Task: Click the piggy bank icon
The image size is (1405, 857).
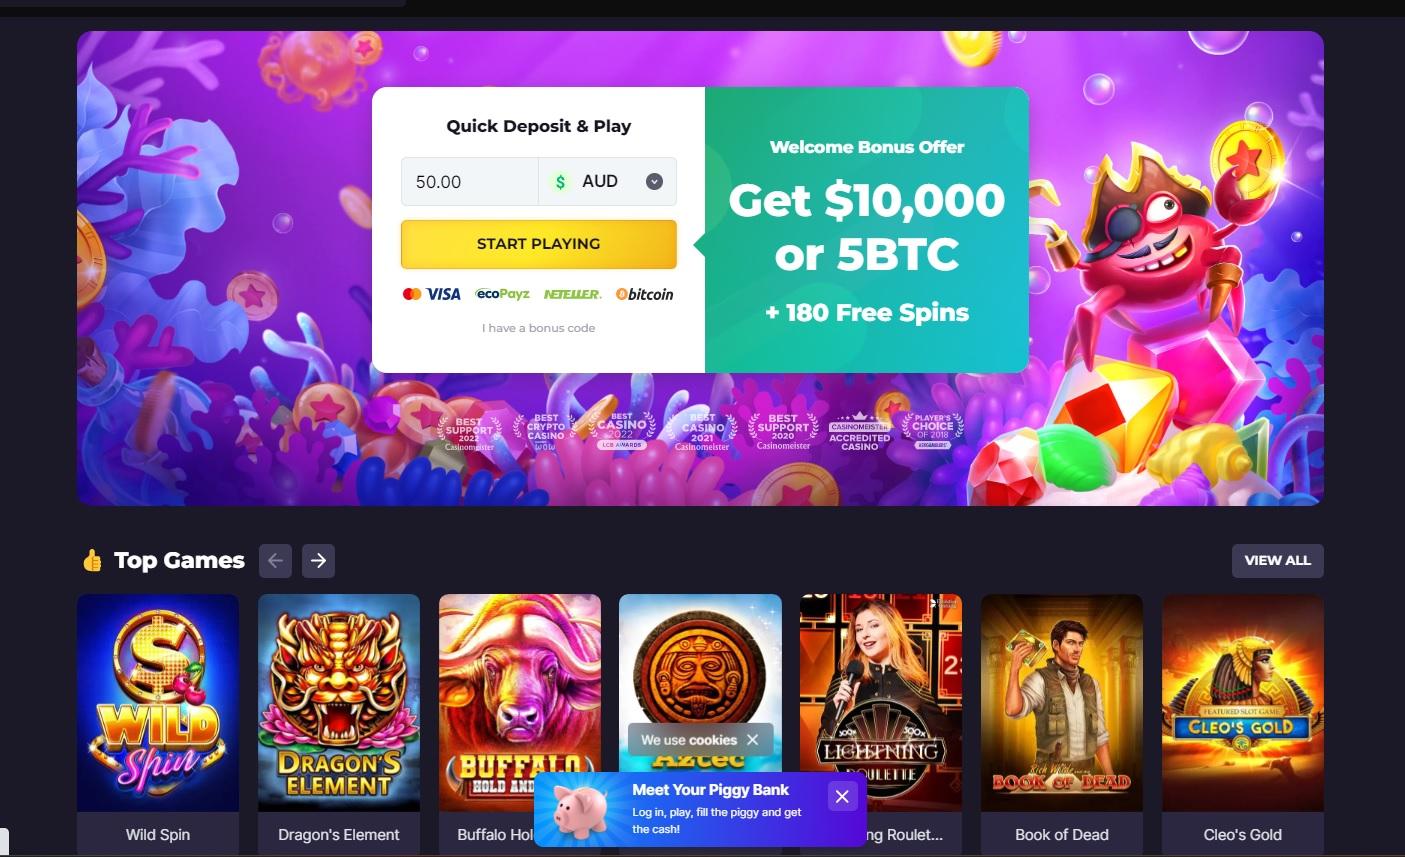Action: (x=581, y=808)
